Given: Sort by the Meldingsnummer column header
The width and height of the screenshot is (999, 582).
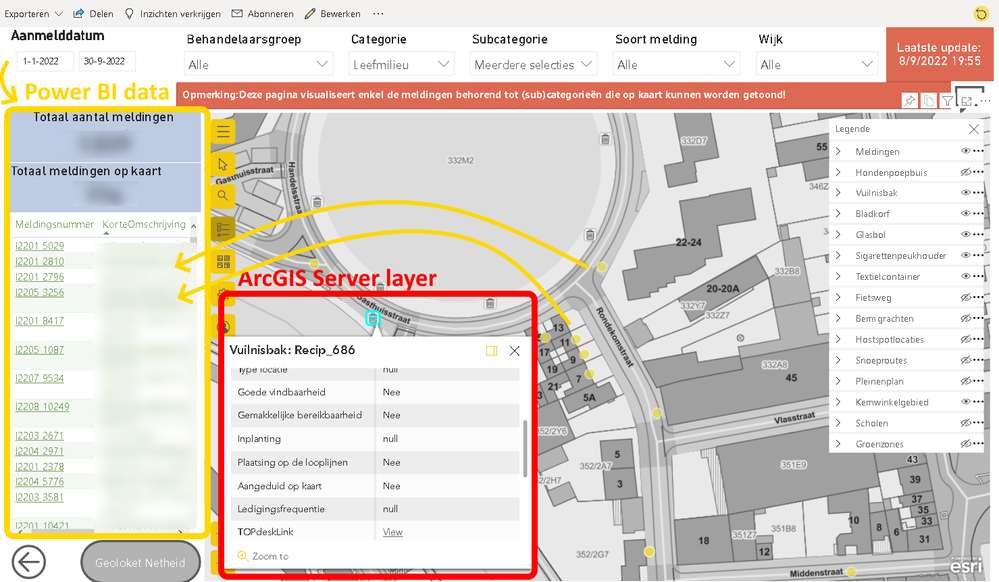Looking at the screenshot, I should tap(55, 224).
